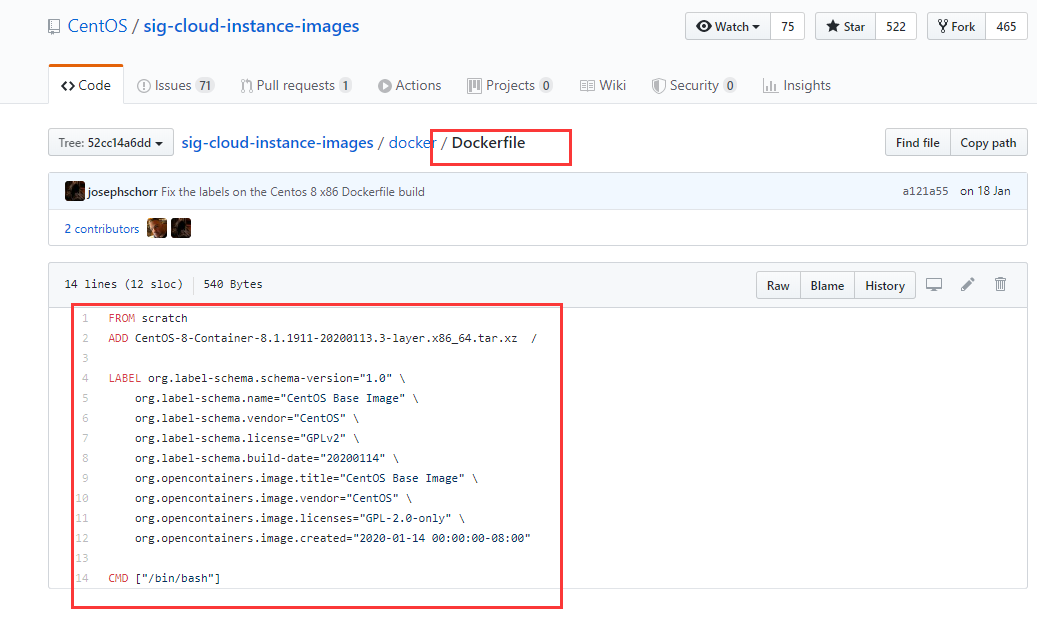Edit this file with the pencil icon
Image resolution: width=1037 pixels, height=622 pixels.
[968, 285]
